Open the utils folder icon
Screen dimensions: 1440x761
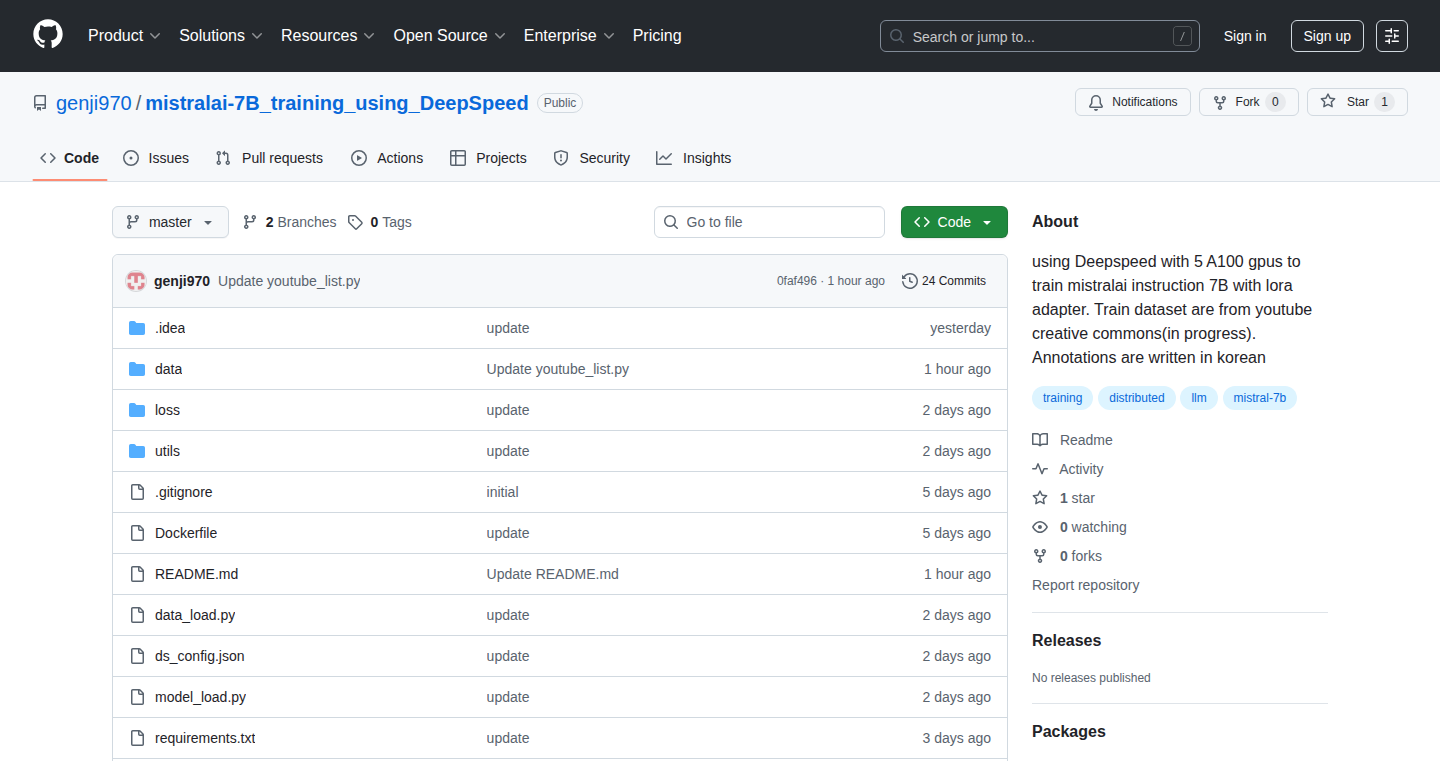pos(137,451)
